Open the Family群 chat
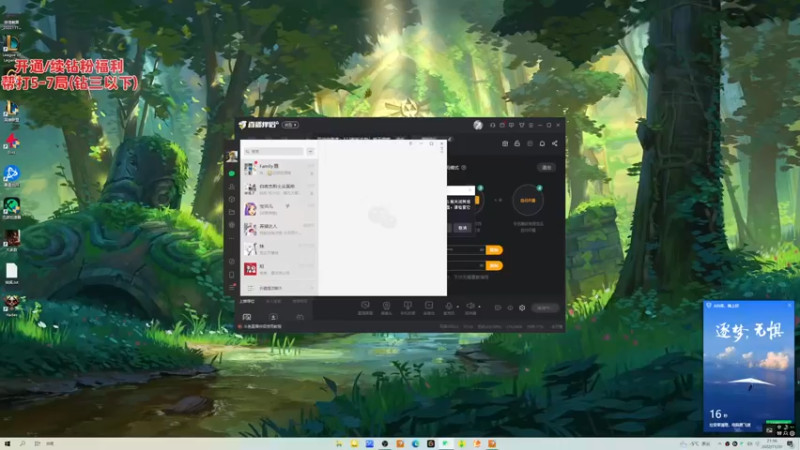 (279, 169)
